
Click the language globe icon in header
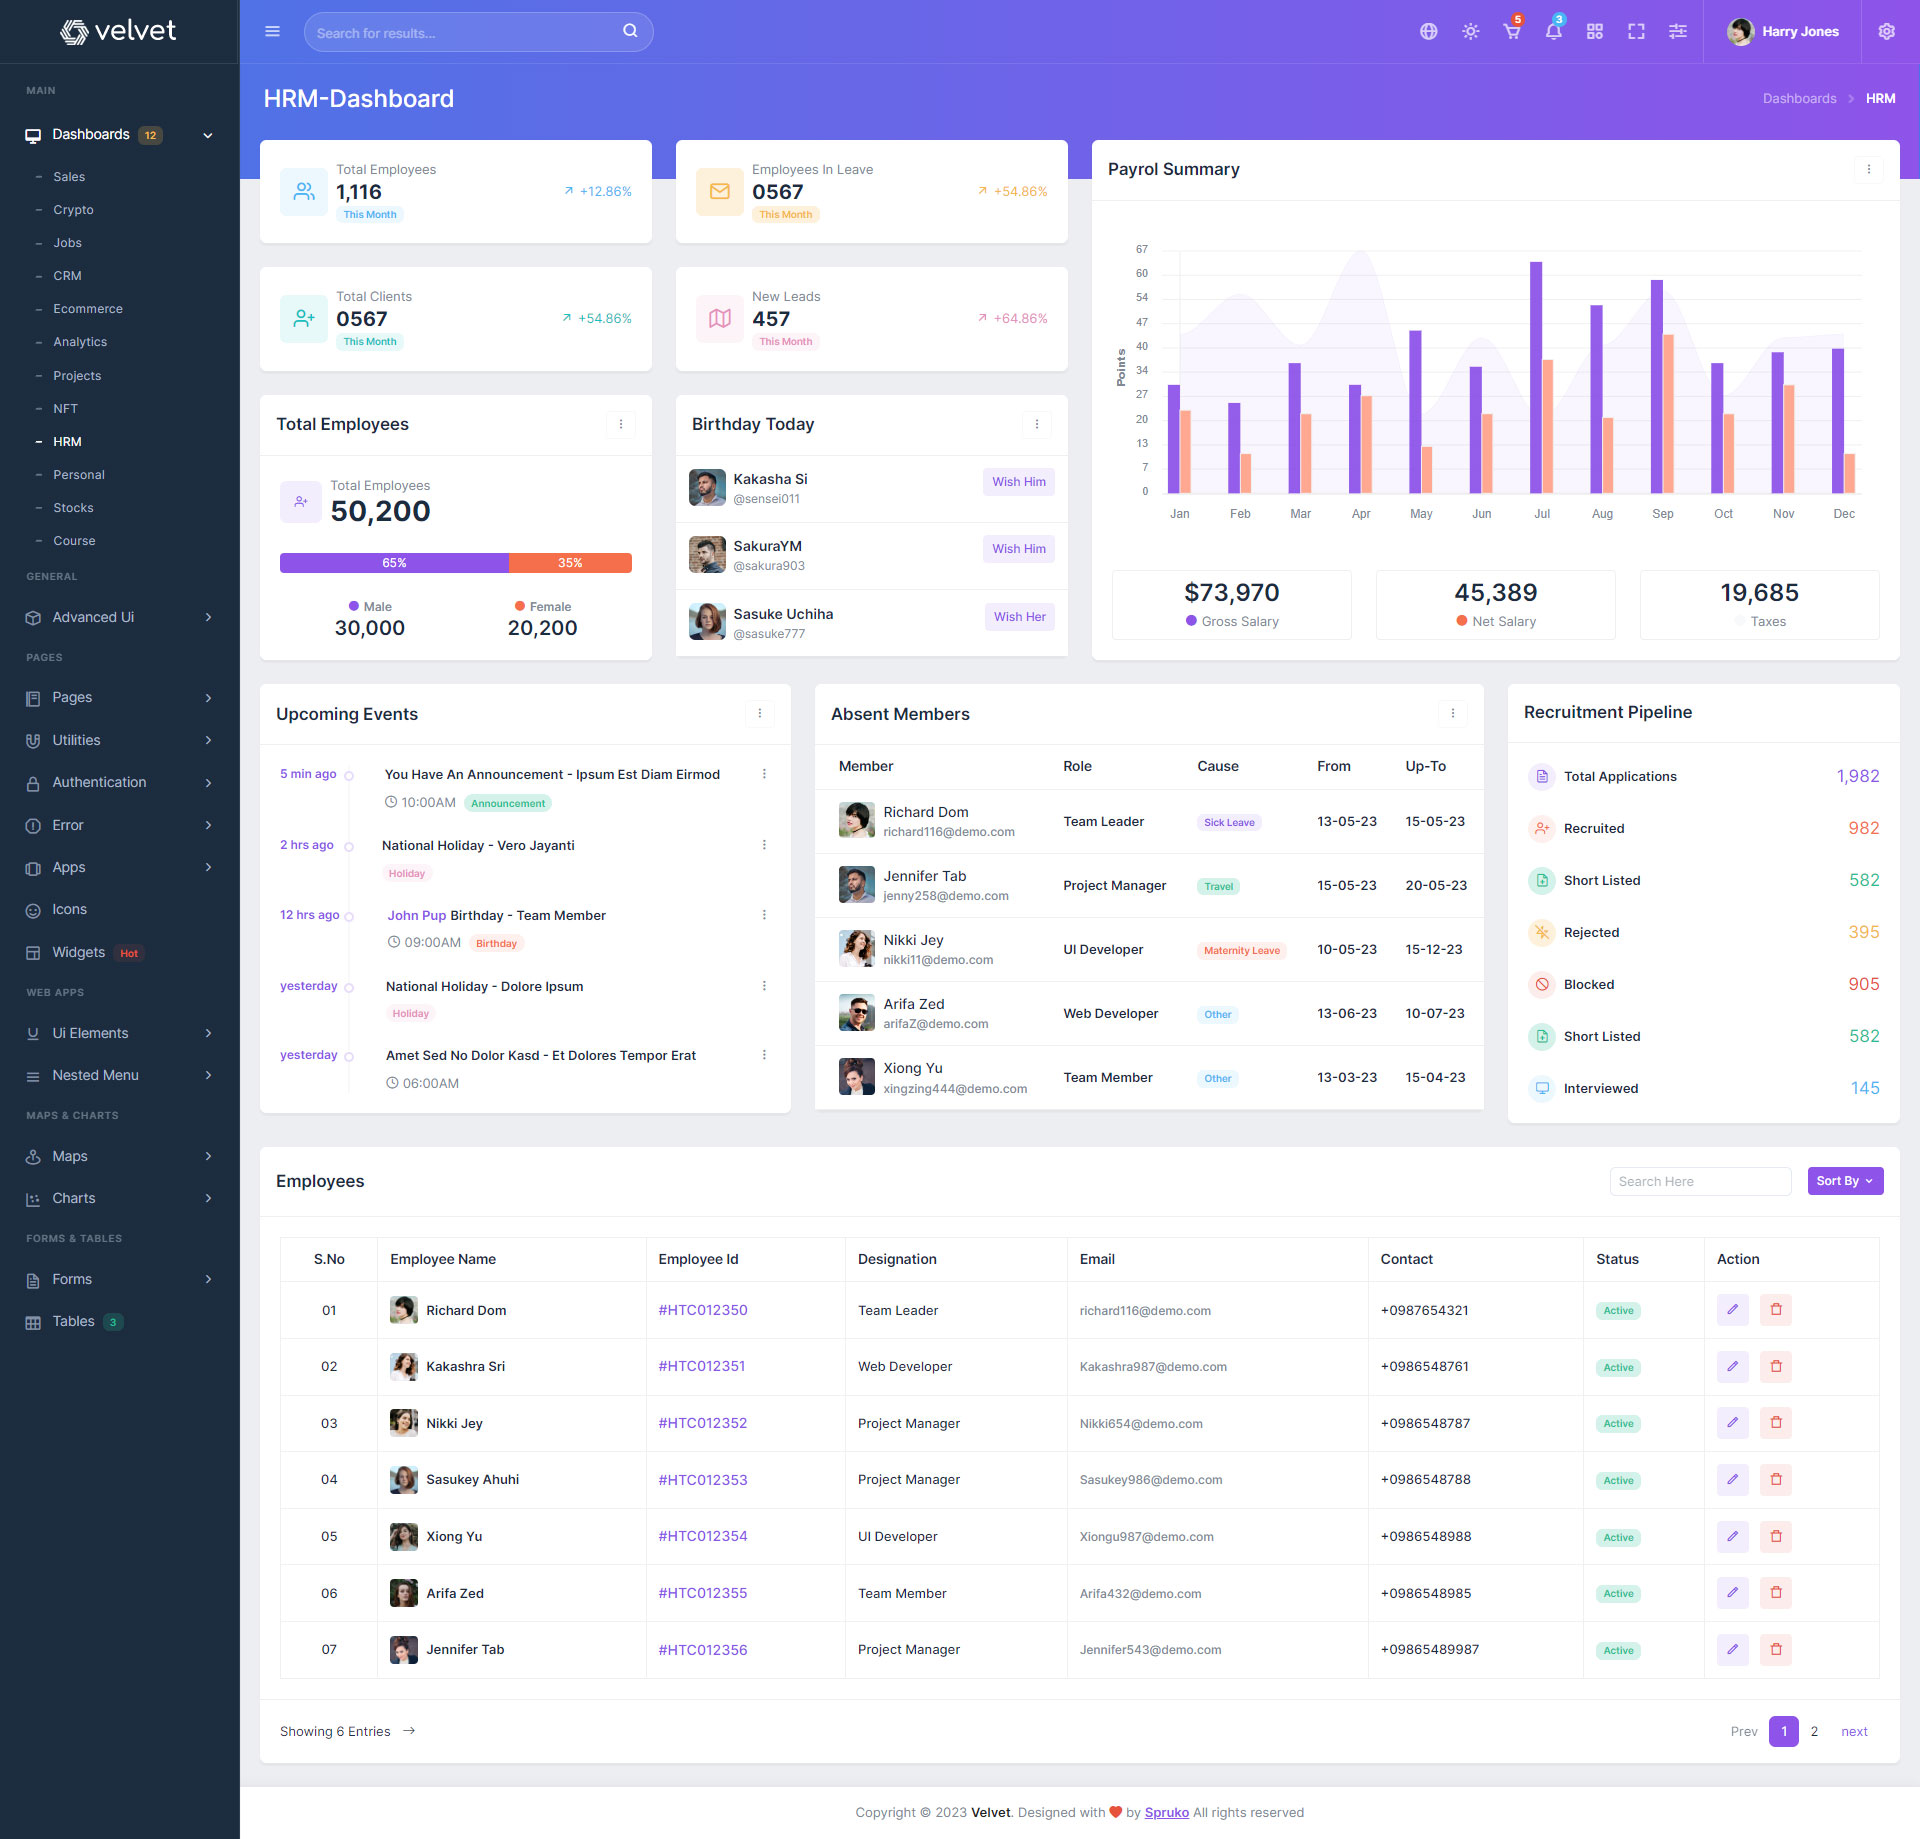click(x=1428, y=32)
